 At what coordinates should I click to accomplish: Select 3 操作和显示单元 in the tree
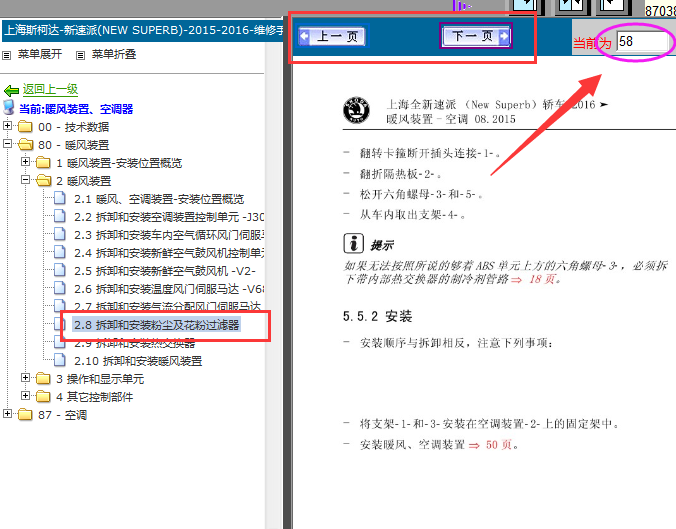pos(100,379)
